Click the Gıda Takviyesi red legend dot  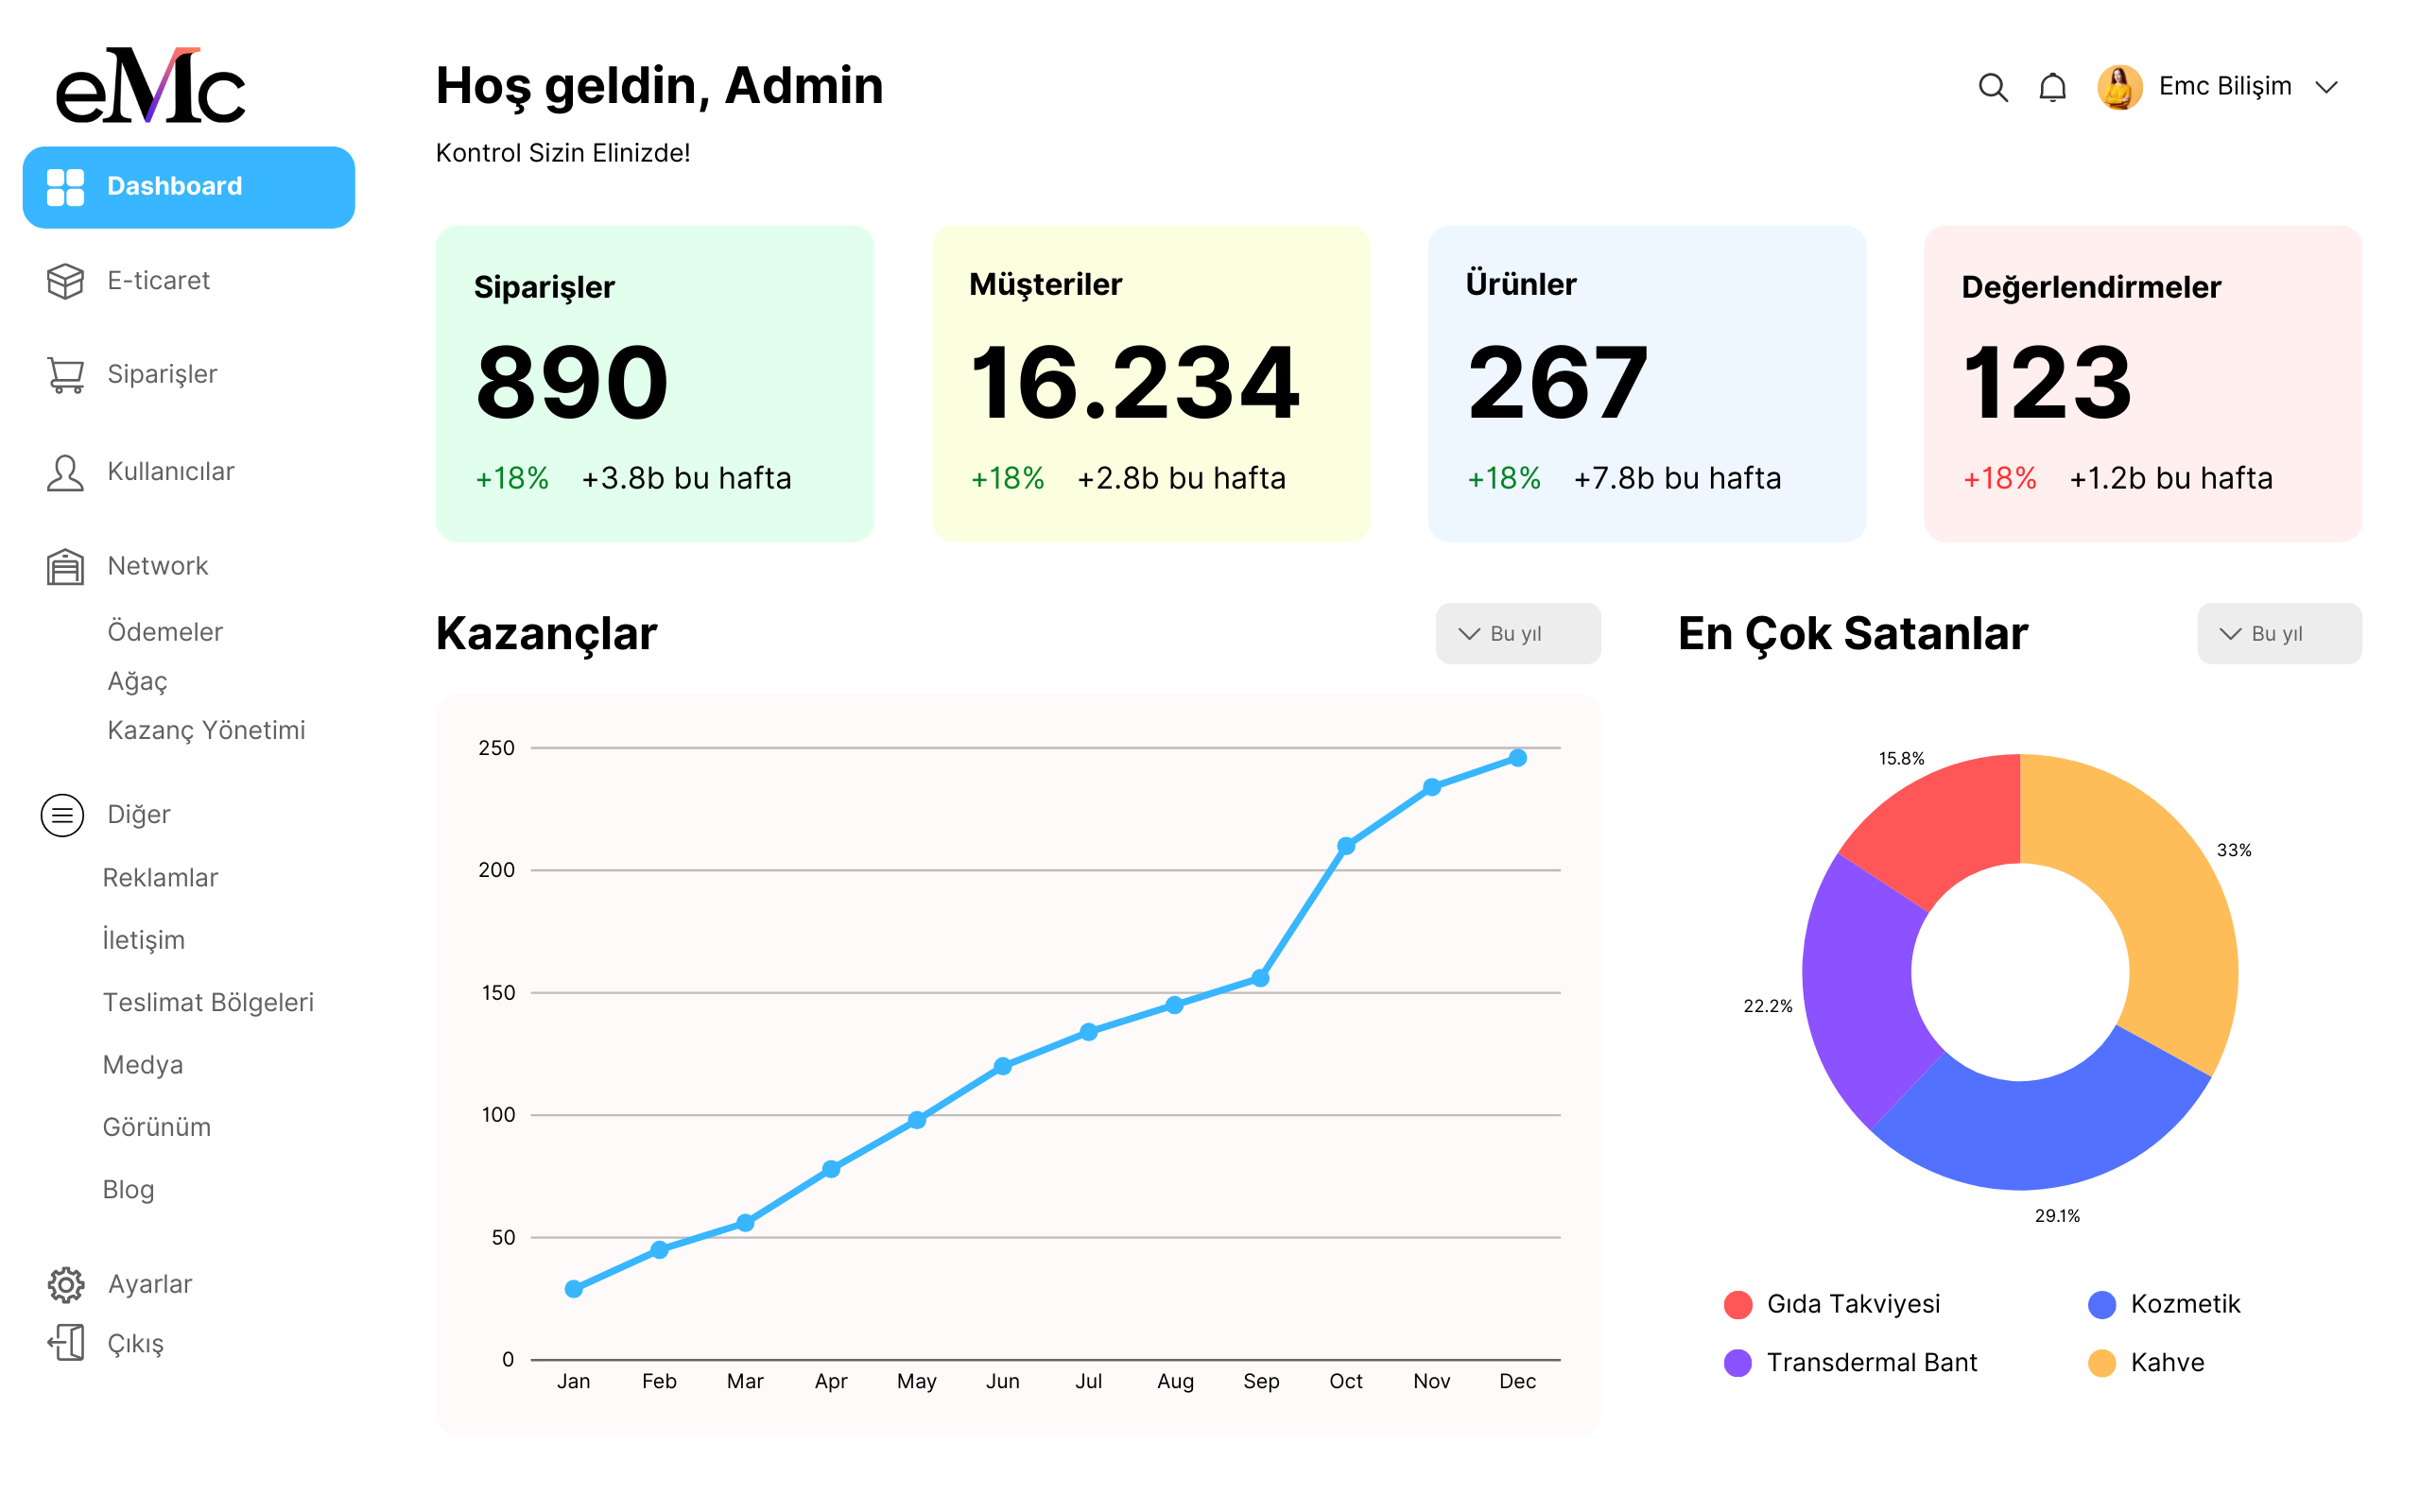(x=1738, y=1305)
